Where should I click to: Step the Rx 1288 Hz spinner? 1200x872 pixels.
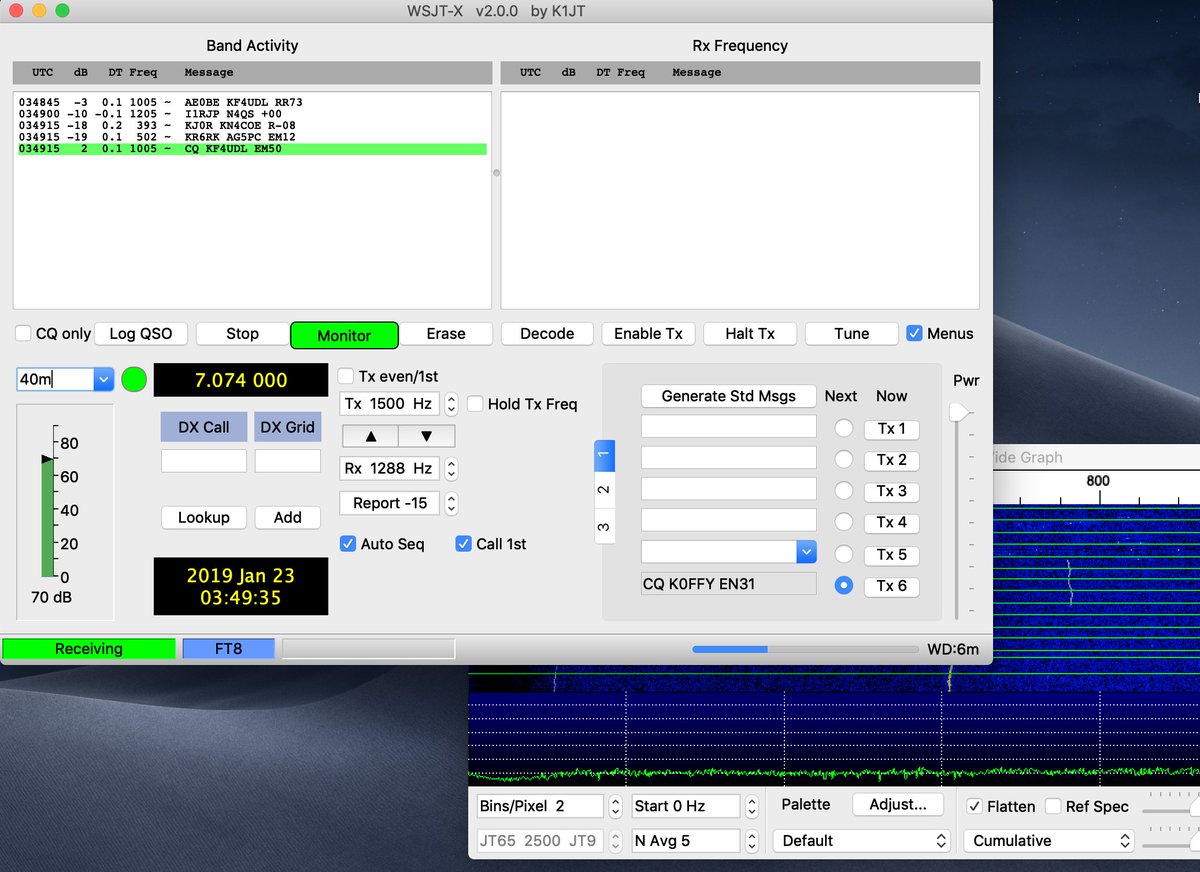(x=451, y=468)
